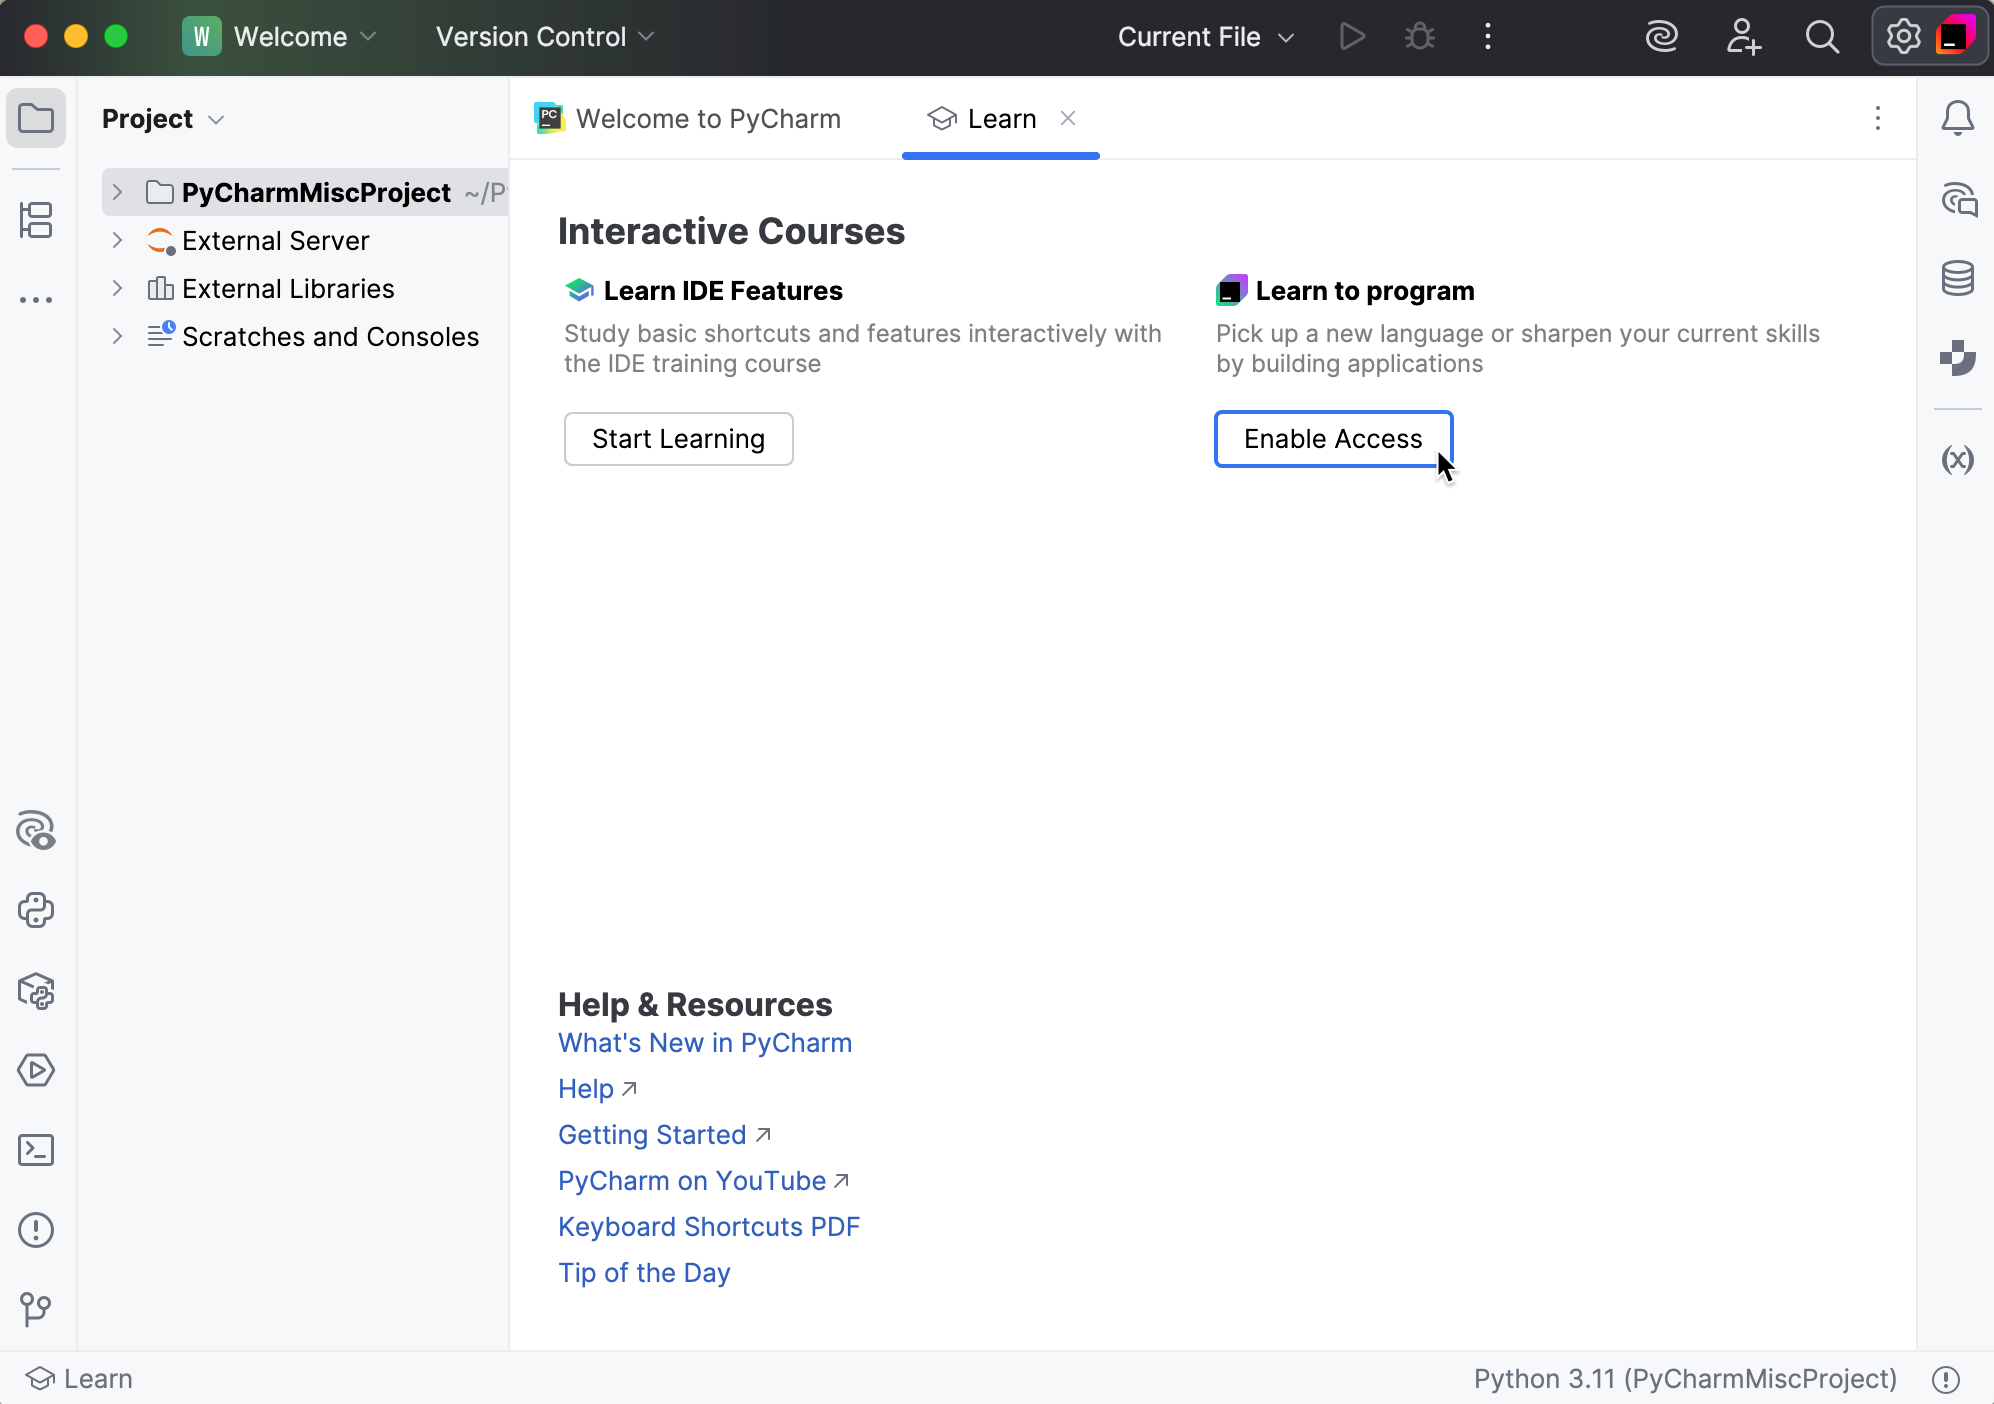Screen dimensions: 1994x1404
Task: Open the Terminal tool window
Action: (36, 1151)
